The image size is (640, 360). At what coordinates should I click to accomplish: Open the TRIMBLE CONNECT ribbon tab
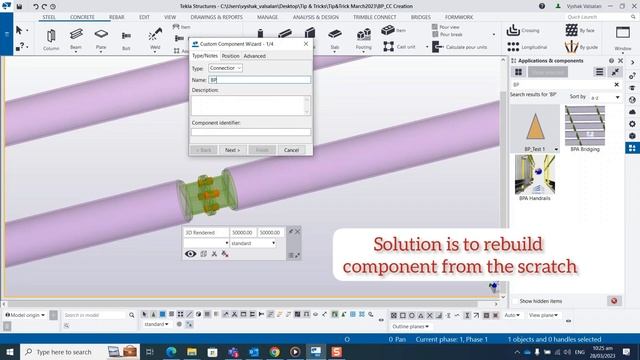click(374, 17)
